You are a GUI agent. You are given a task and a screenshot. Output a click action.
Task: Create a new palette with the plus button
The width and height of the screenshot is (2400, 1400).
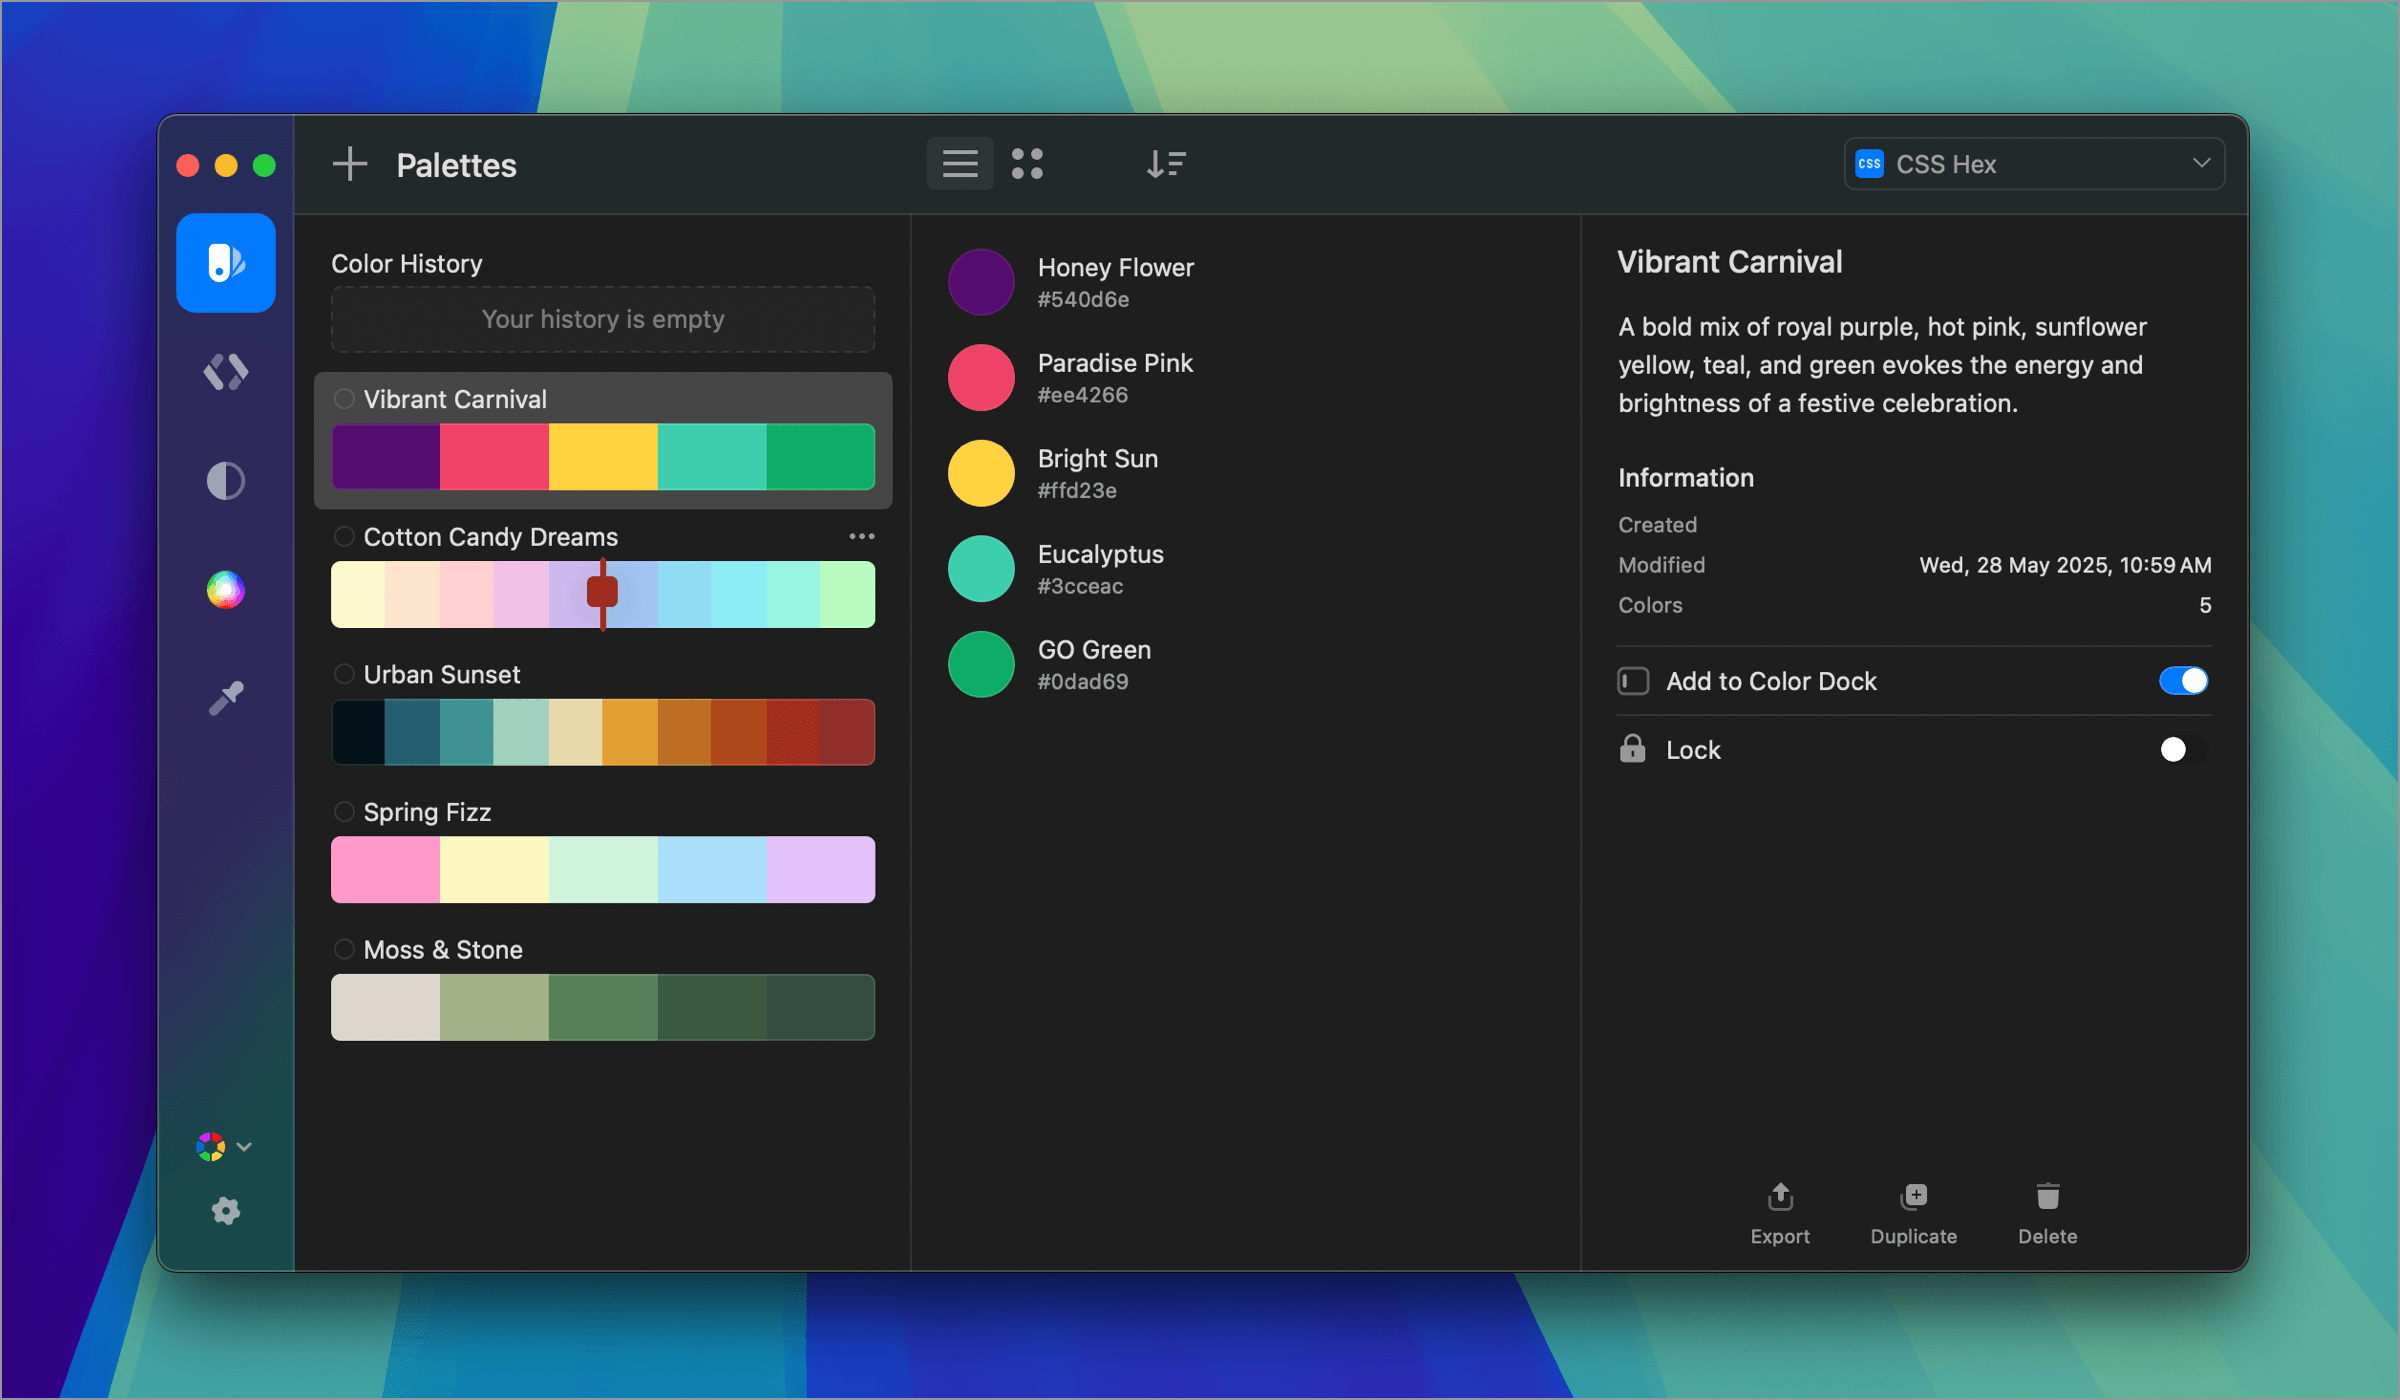[x=349, y=164]
